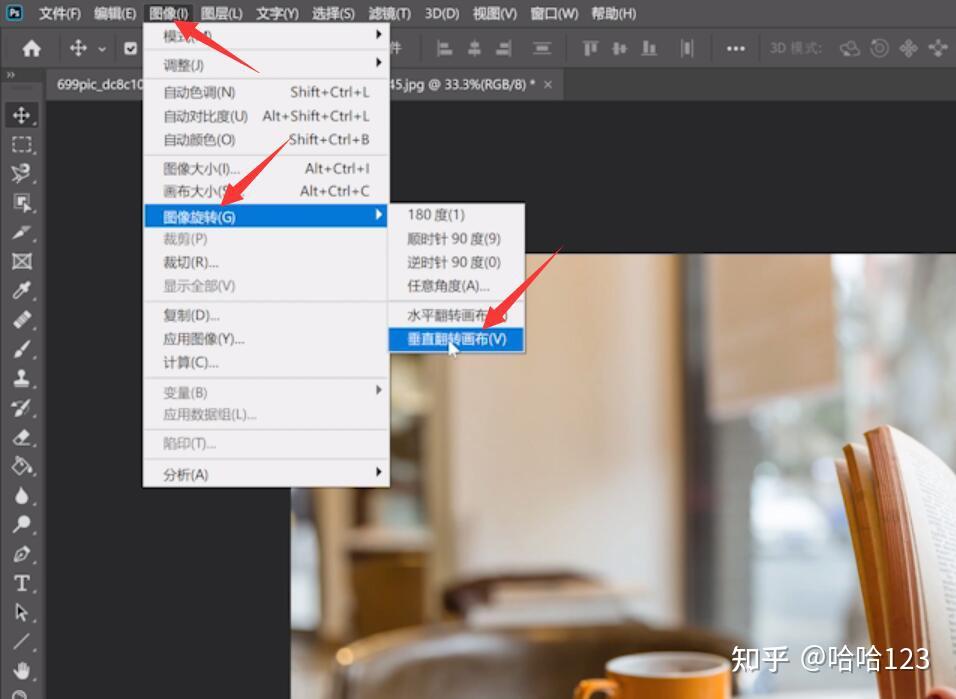Choose 垂直翻转画布(V) from the submenu

[457, 339]
